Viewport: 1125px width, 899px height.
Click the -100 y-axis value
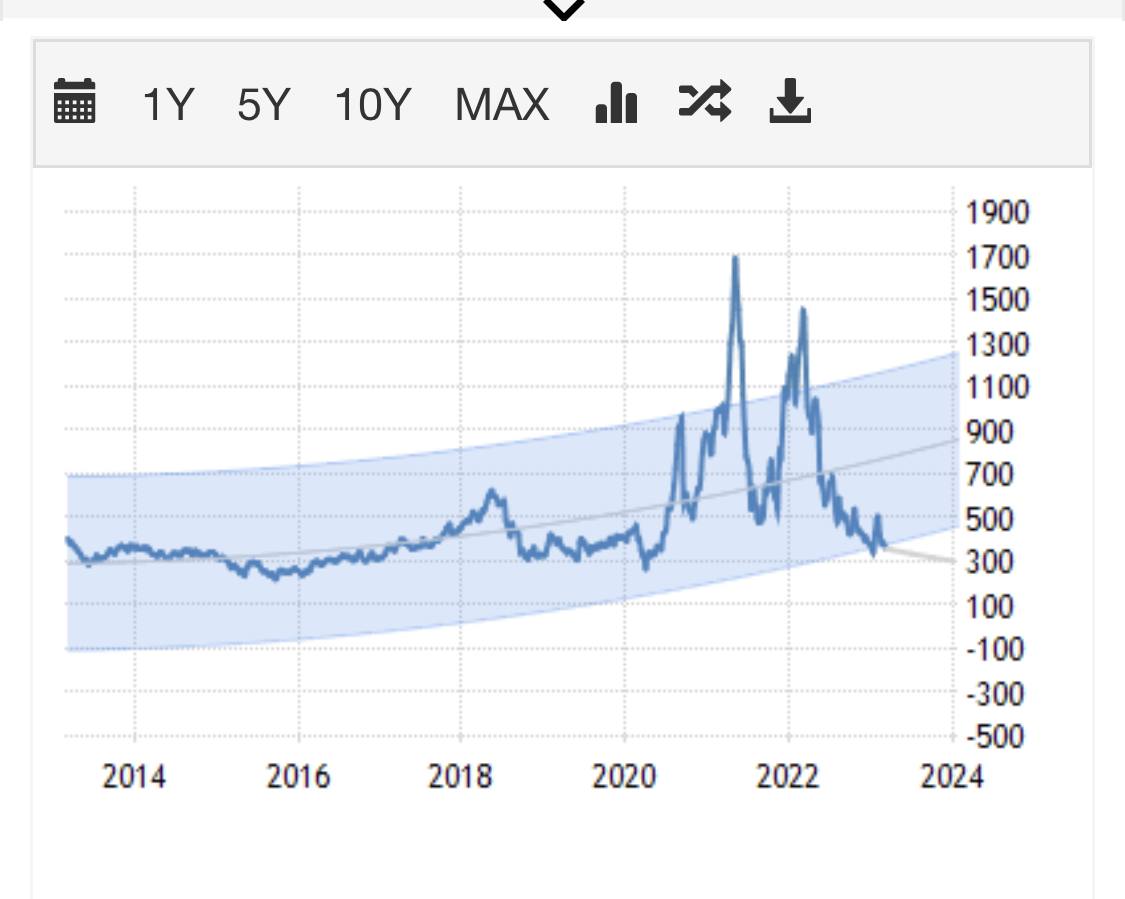[x=995, y=649]
